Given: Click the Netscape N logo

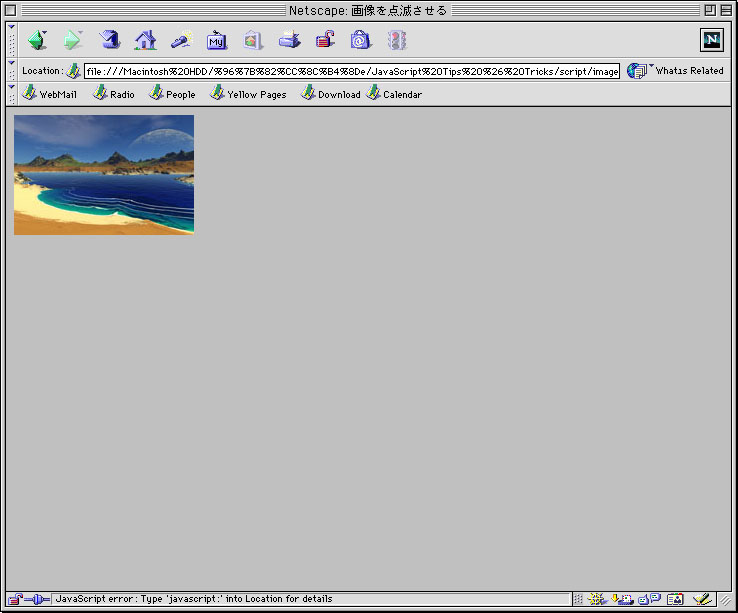Looking at the screenshot, I should [x=712, y=40].
